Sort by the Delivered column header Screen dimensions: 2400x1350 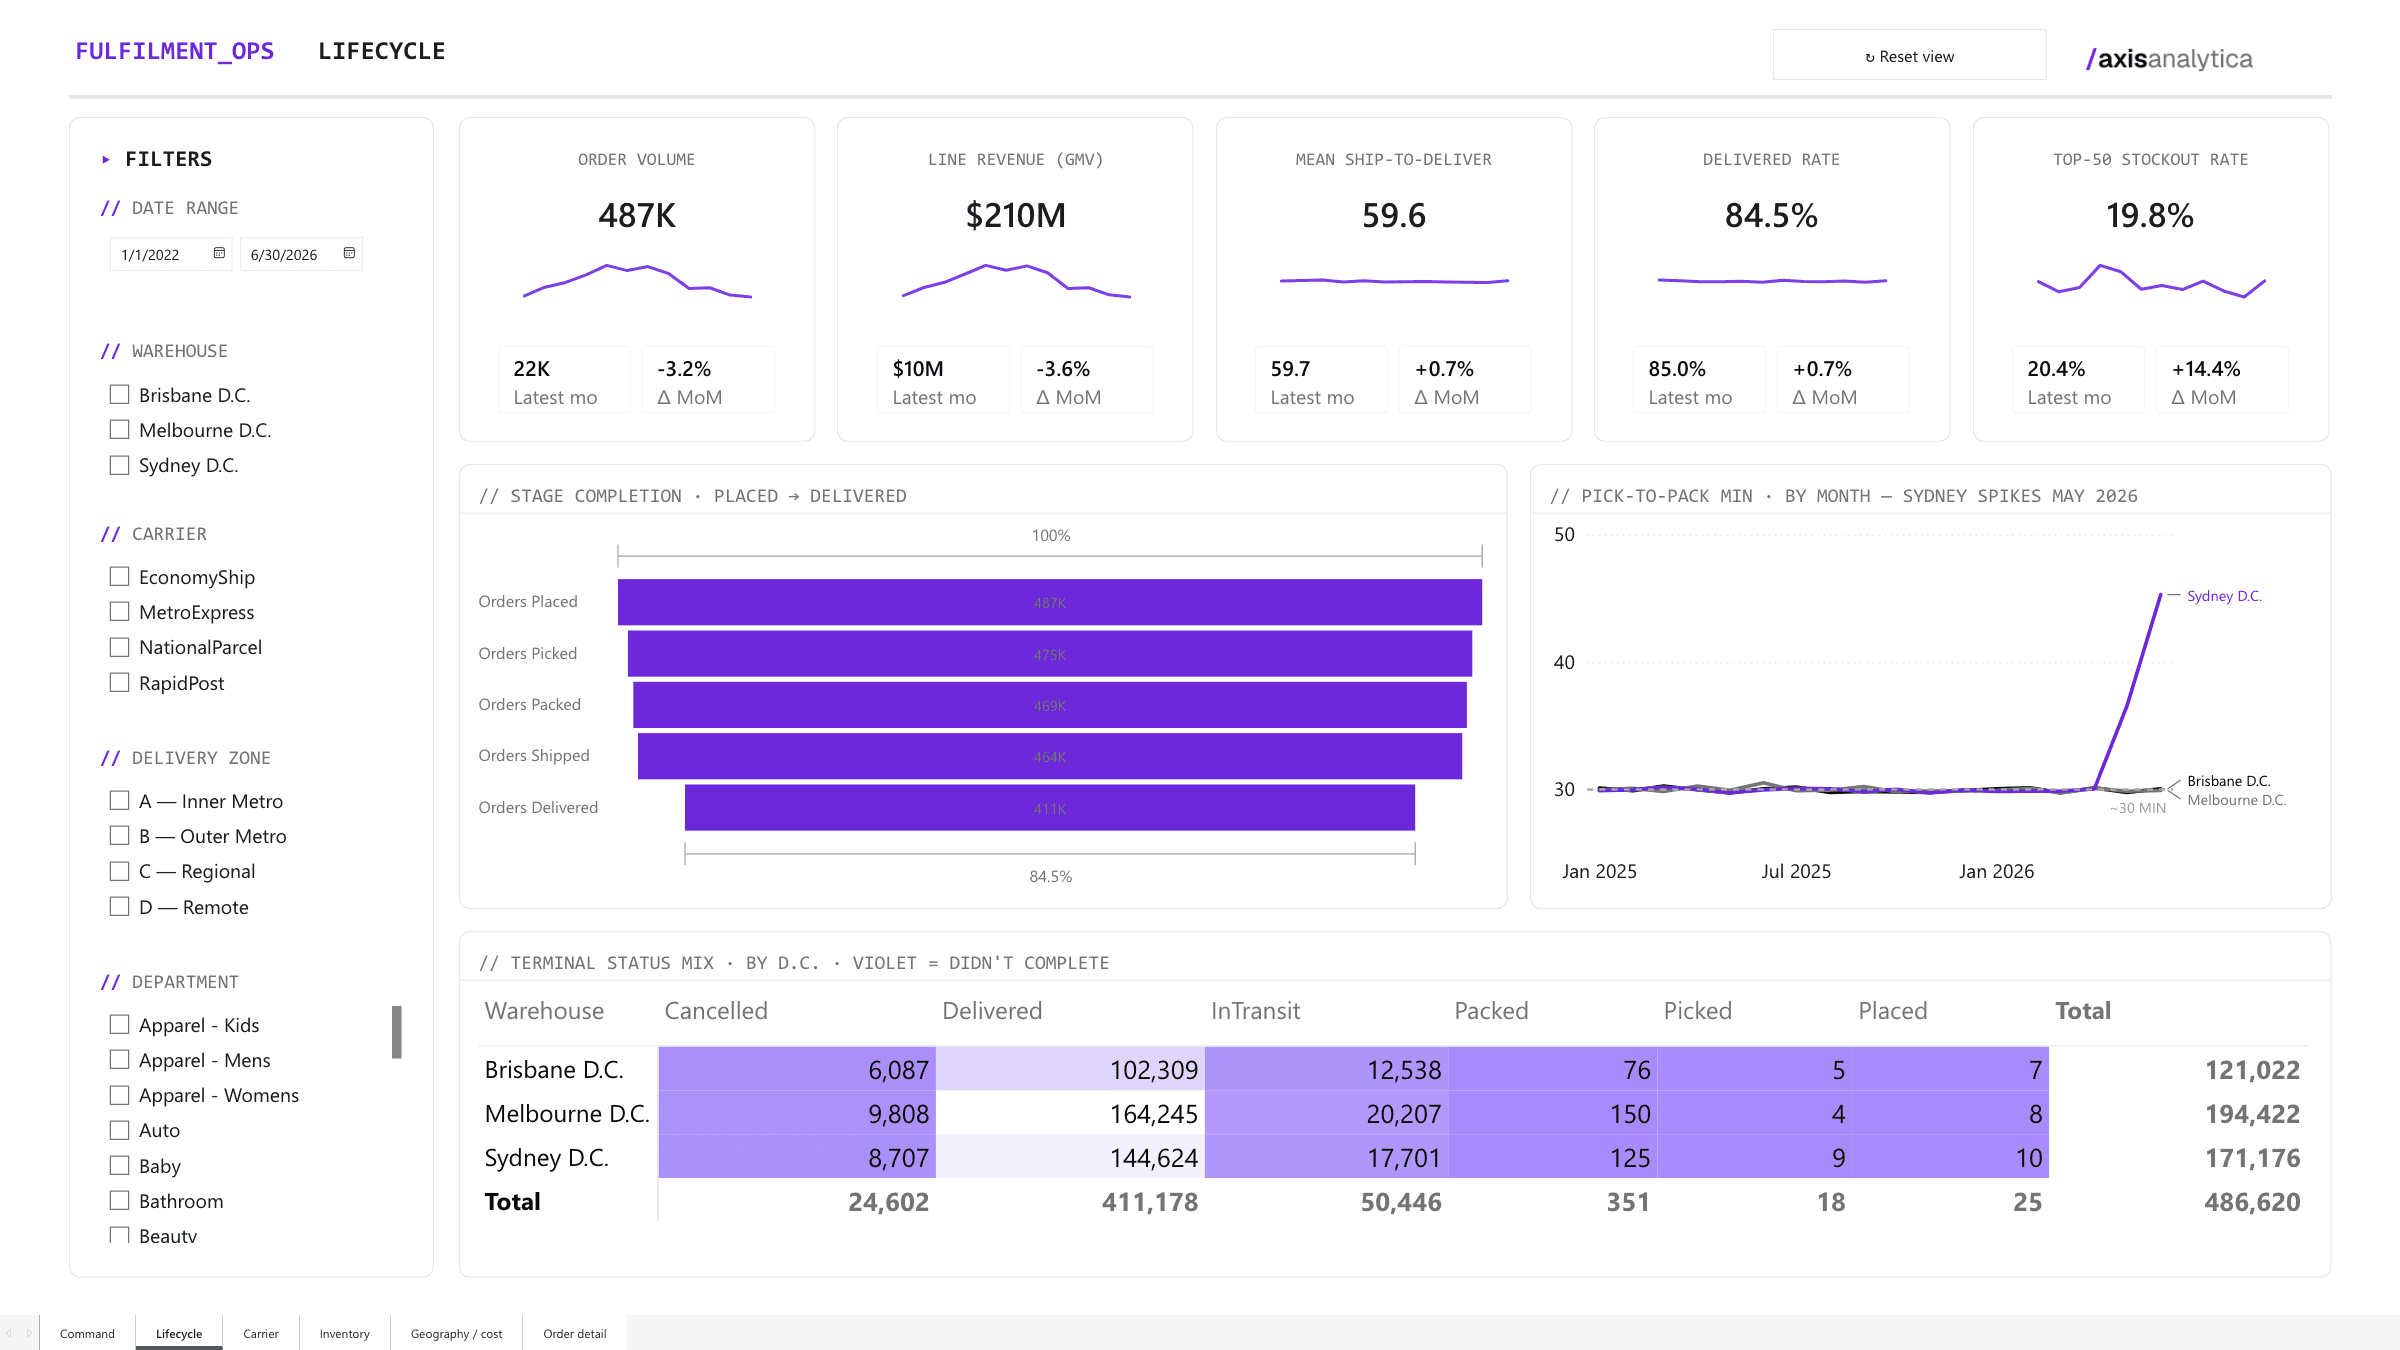click(992, 1011)
